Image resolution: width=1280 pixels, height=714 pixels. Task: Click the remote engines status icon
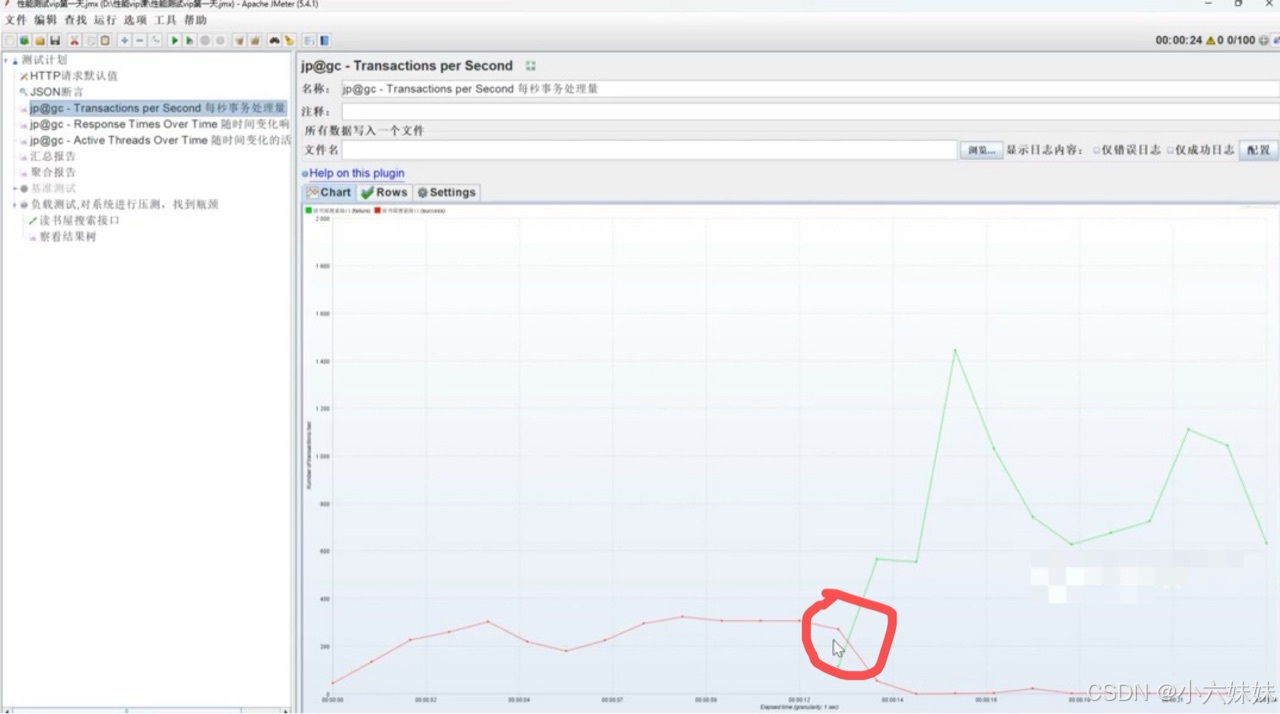(x=1265, y=40)
